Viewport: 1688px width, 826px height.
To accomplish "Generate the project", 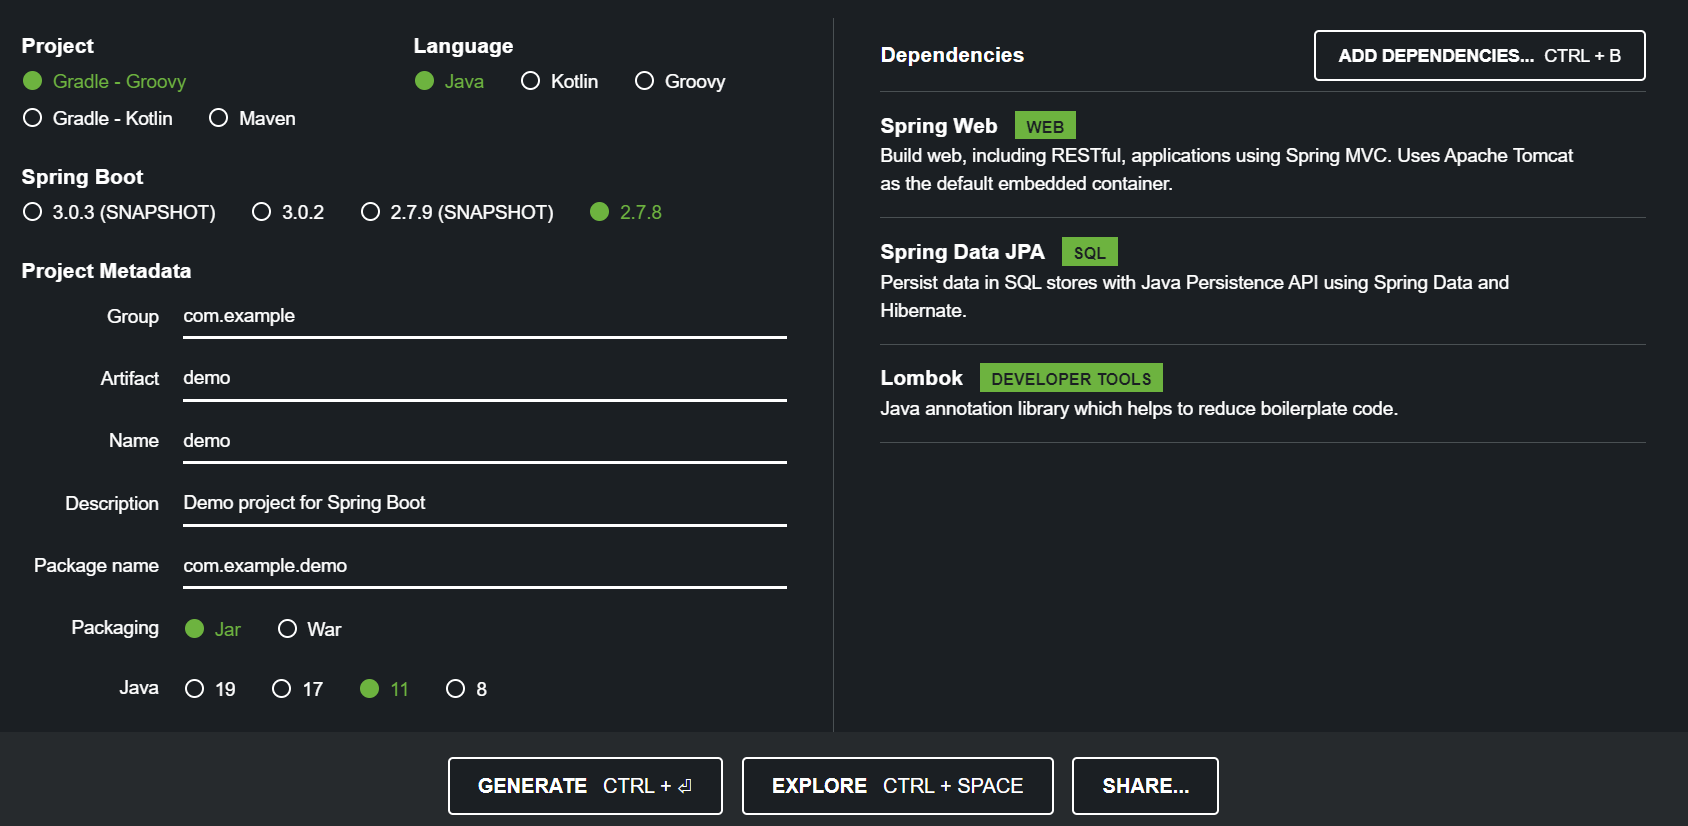I will click(585, 786).
